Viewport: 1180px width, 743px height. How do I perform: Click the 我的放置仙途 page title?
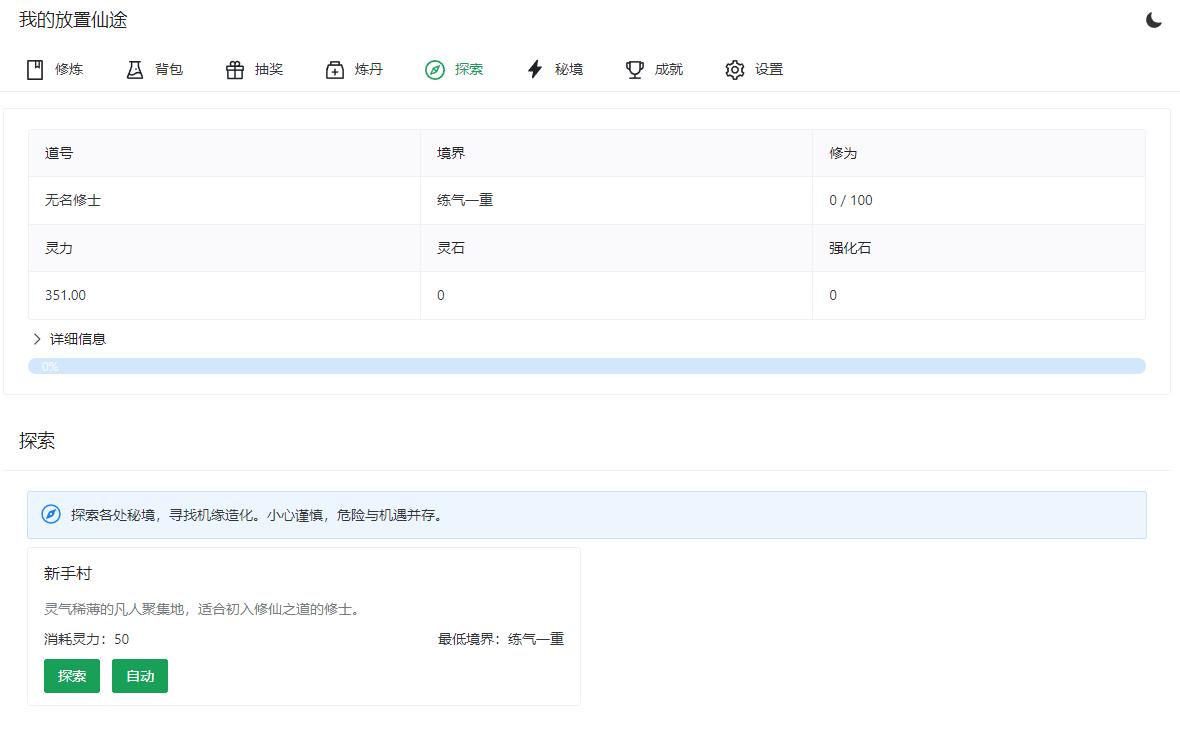click(73, 20)
